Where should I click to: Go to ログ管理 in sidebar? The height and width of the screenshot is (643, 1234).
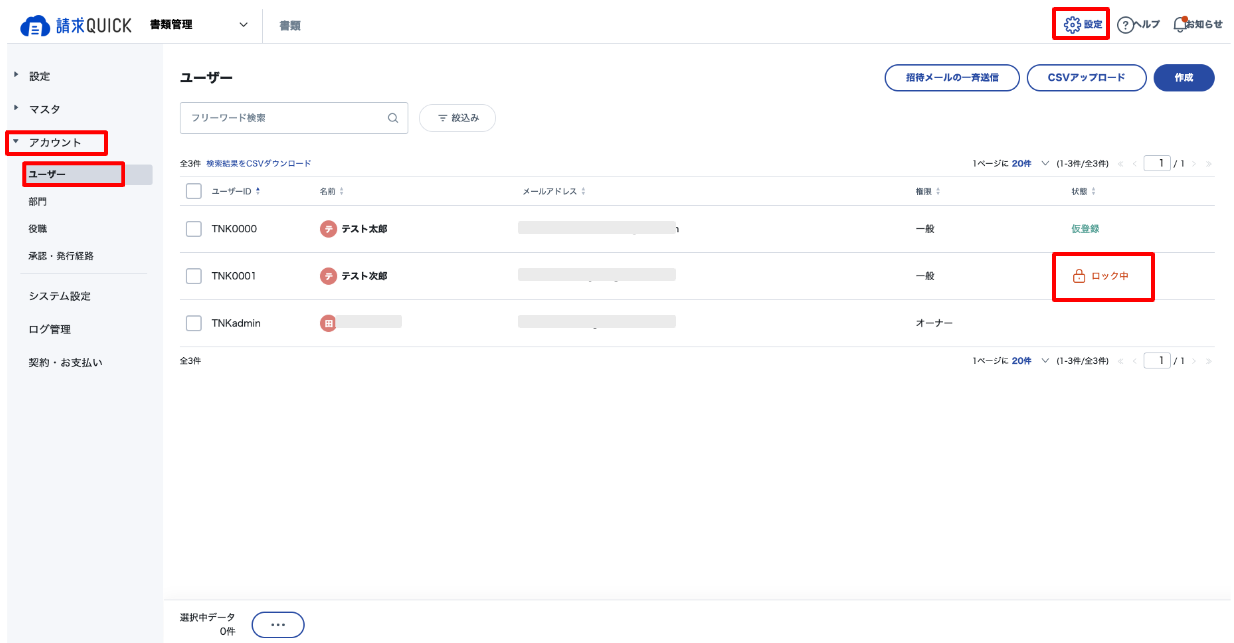[x=49, y=329]
